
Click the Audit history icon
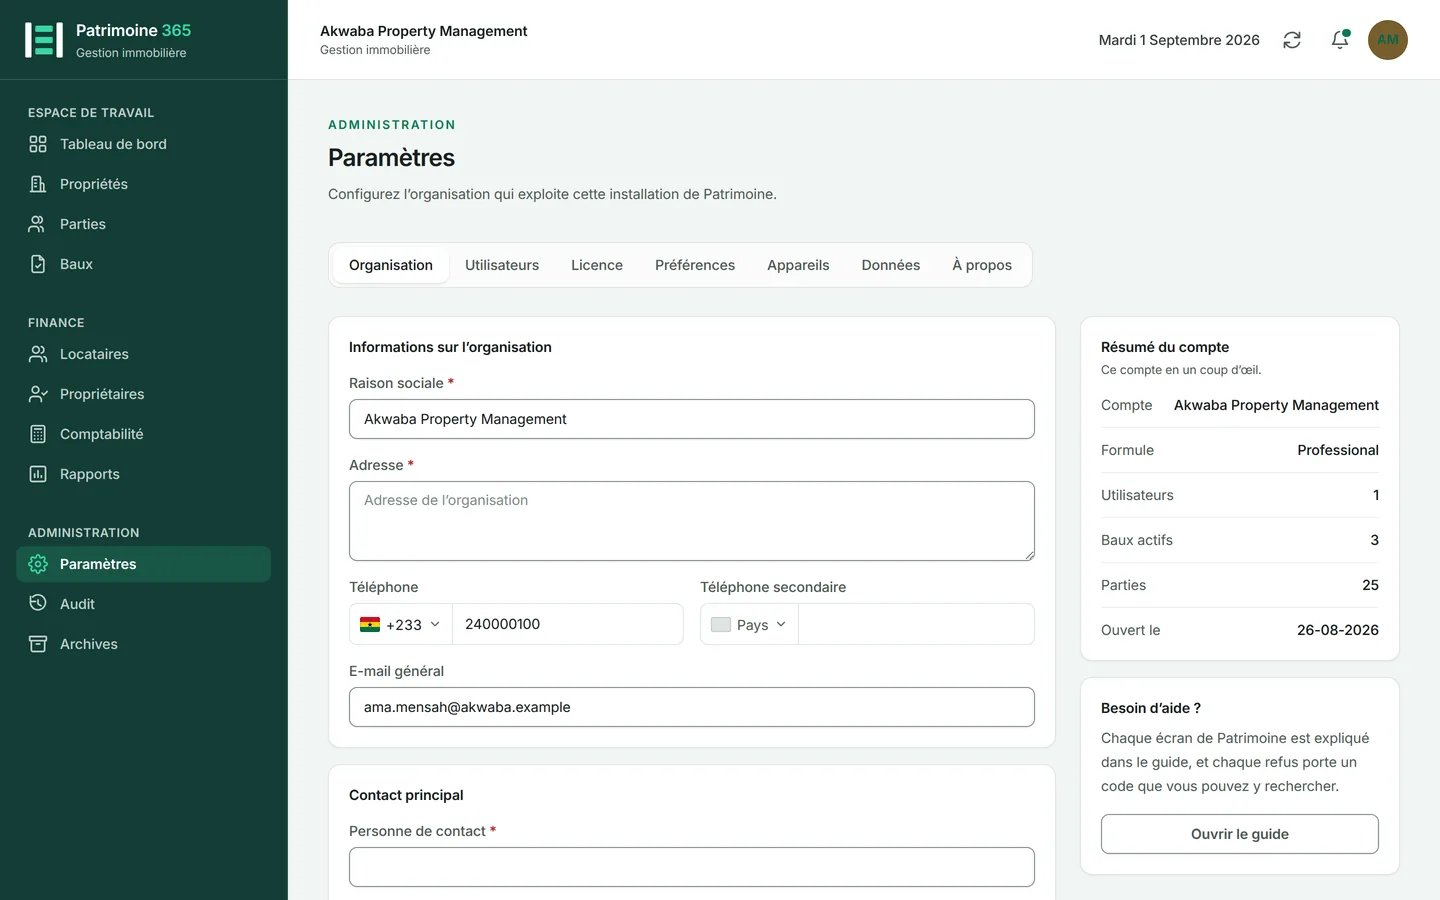point(38,604)
